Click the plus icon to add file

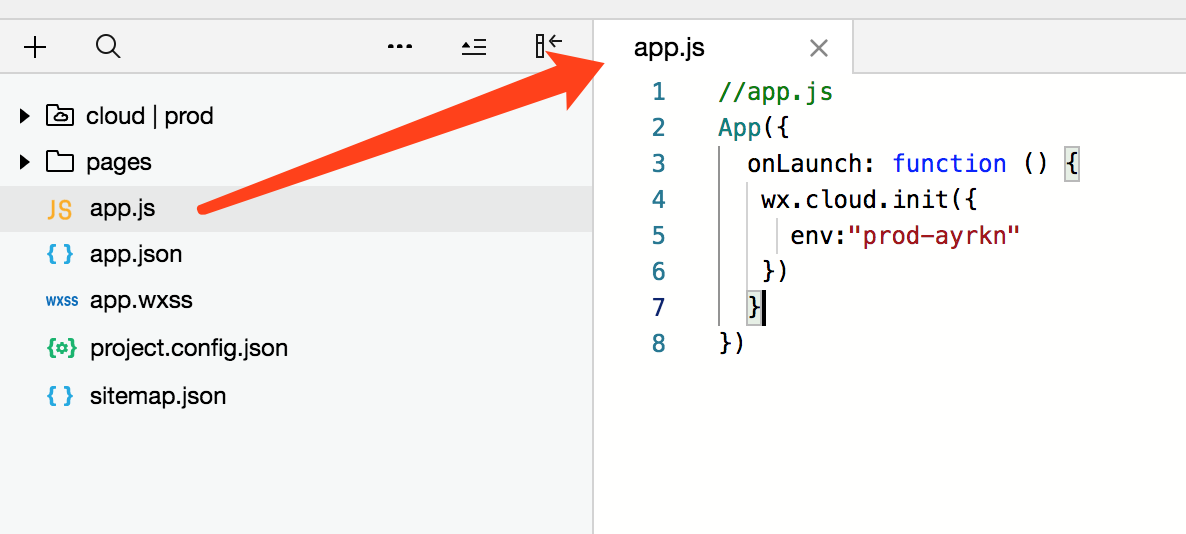[35, 47]
